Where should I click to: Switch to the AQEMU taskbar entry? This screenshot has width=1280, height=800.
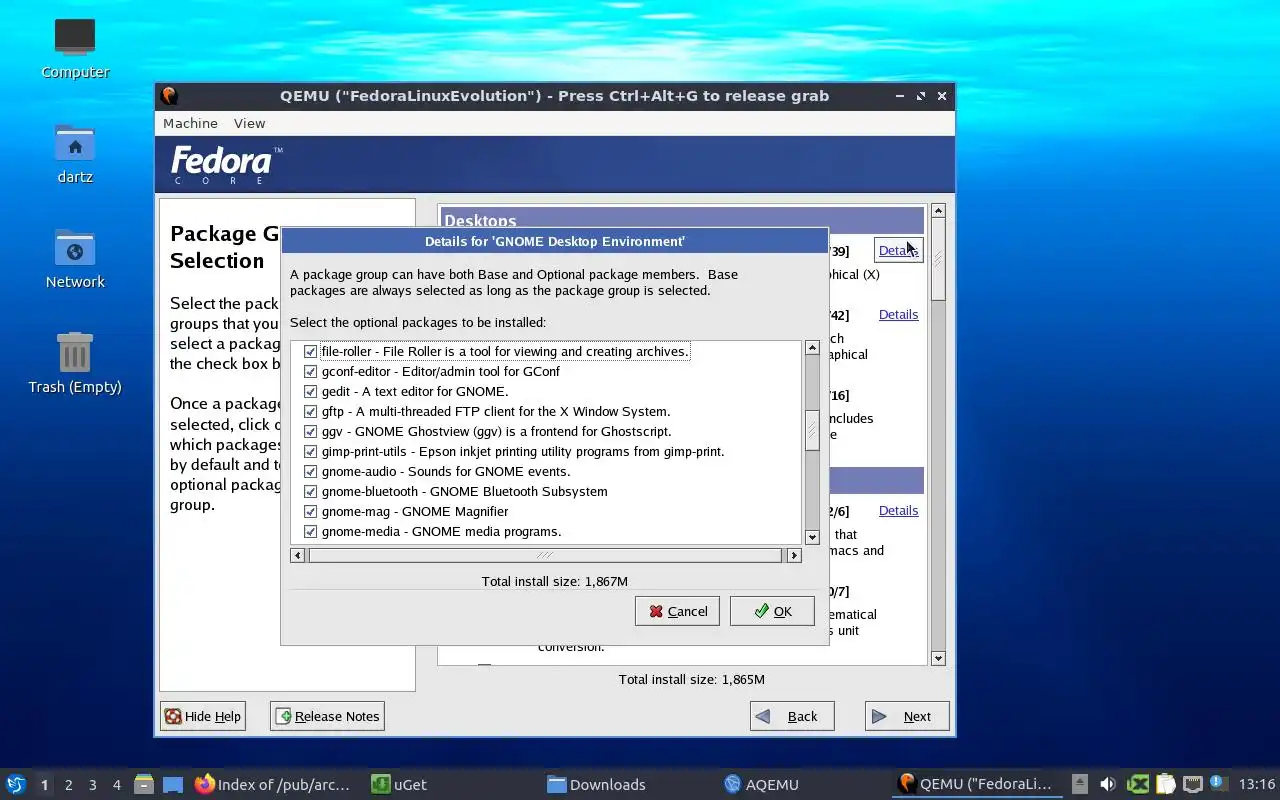762,784
